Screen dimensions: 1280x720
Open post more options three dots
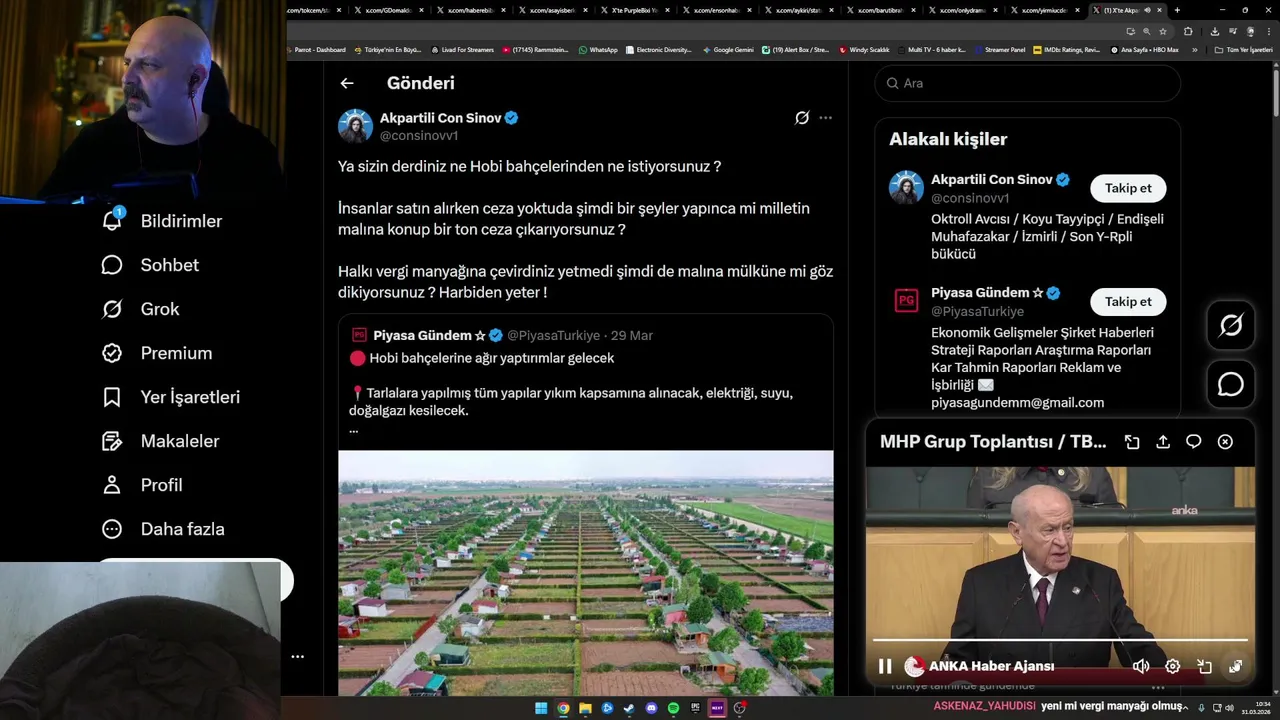(x=825, y=118)
